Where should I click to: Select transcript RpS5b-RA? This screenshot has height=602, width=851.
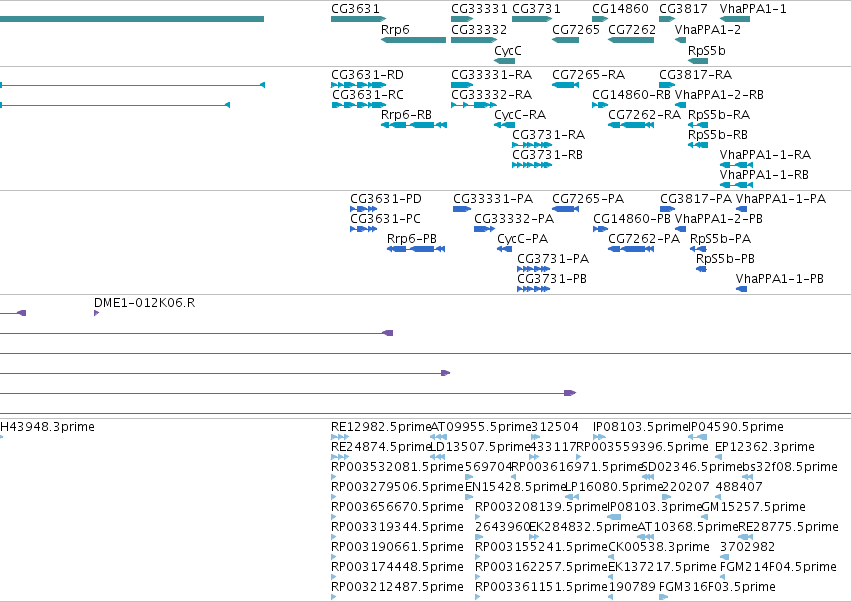point(719,115)
